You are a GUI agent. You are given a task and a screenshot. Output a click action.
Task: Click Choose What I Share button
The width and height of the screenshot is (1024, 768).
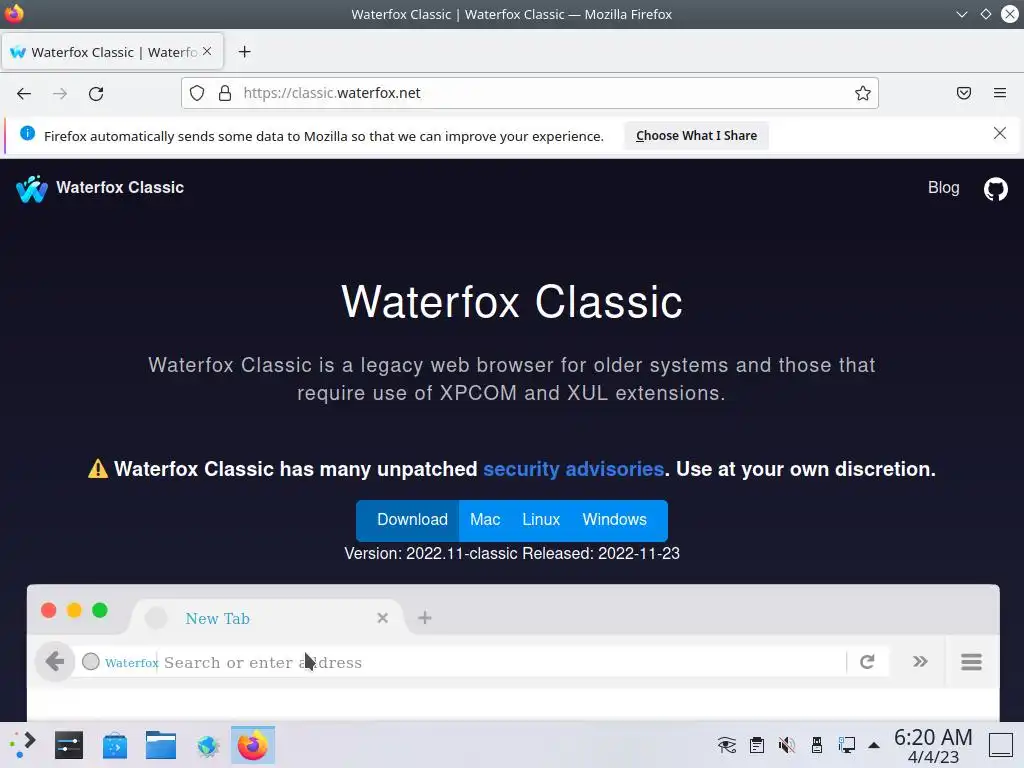coord(696,136)
